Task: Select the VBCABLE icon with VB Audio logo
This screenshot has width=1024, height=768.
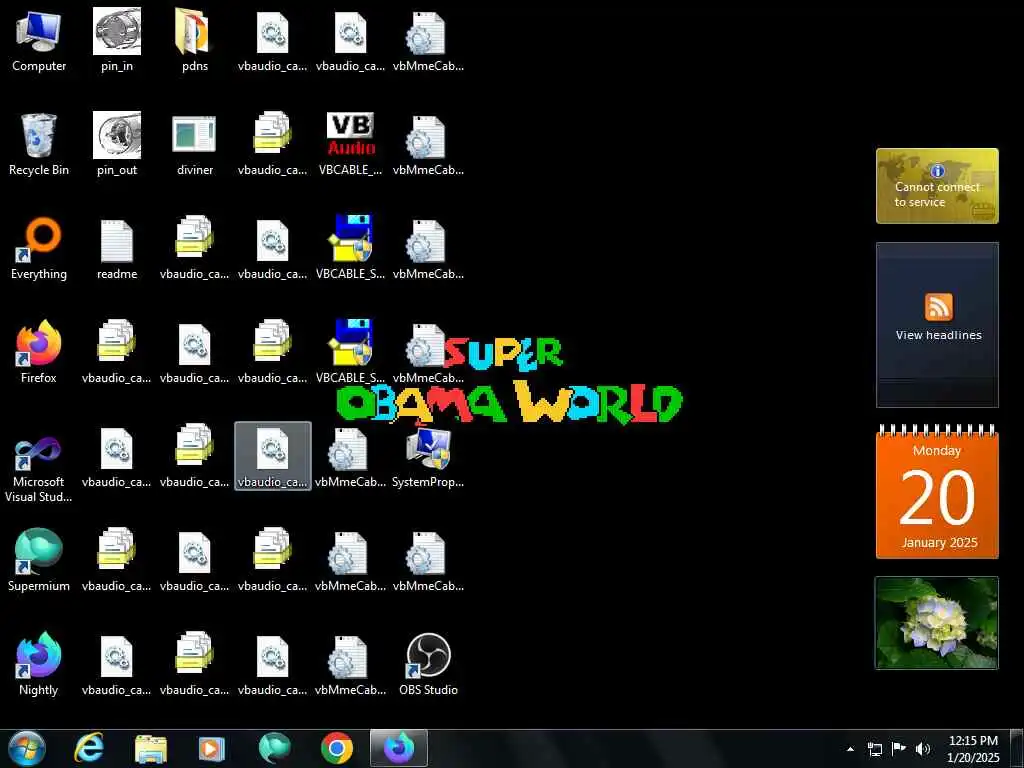Action: point(351,144)
